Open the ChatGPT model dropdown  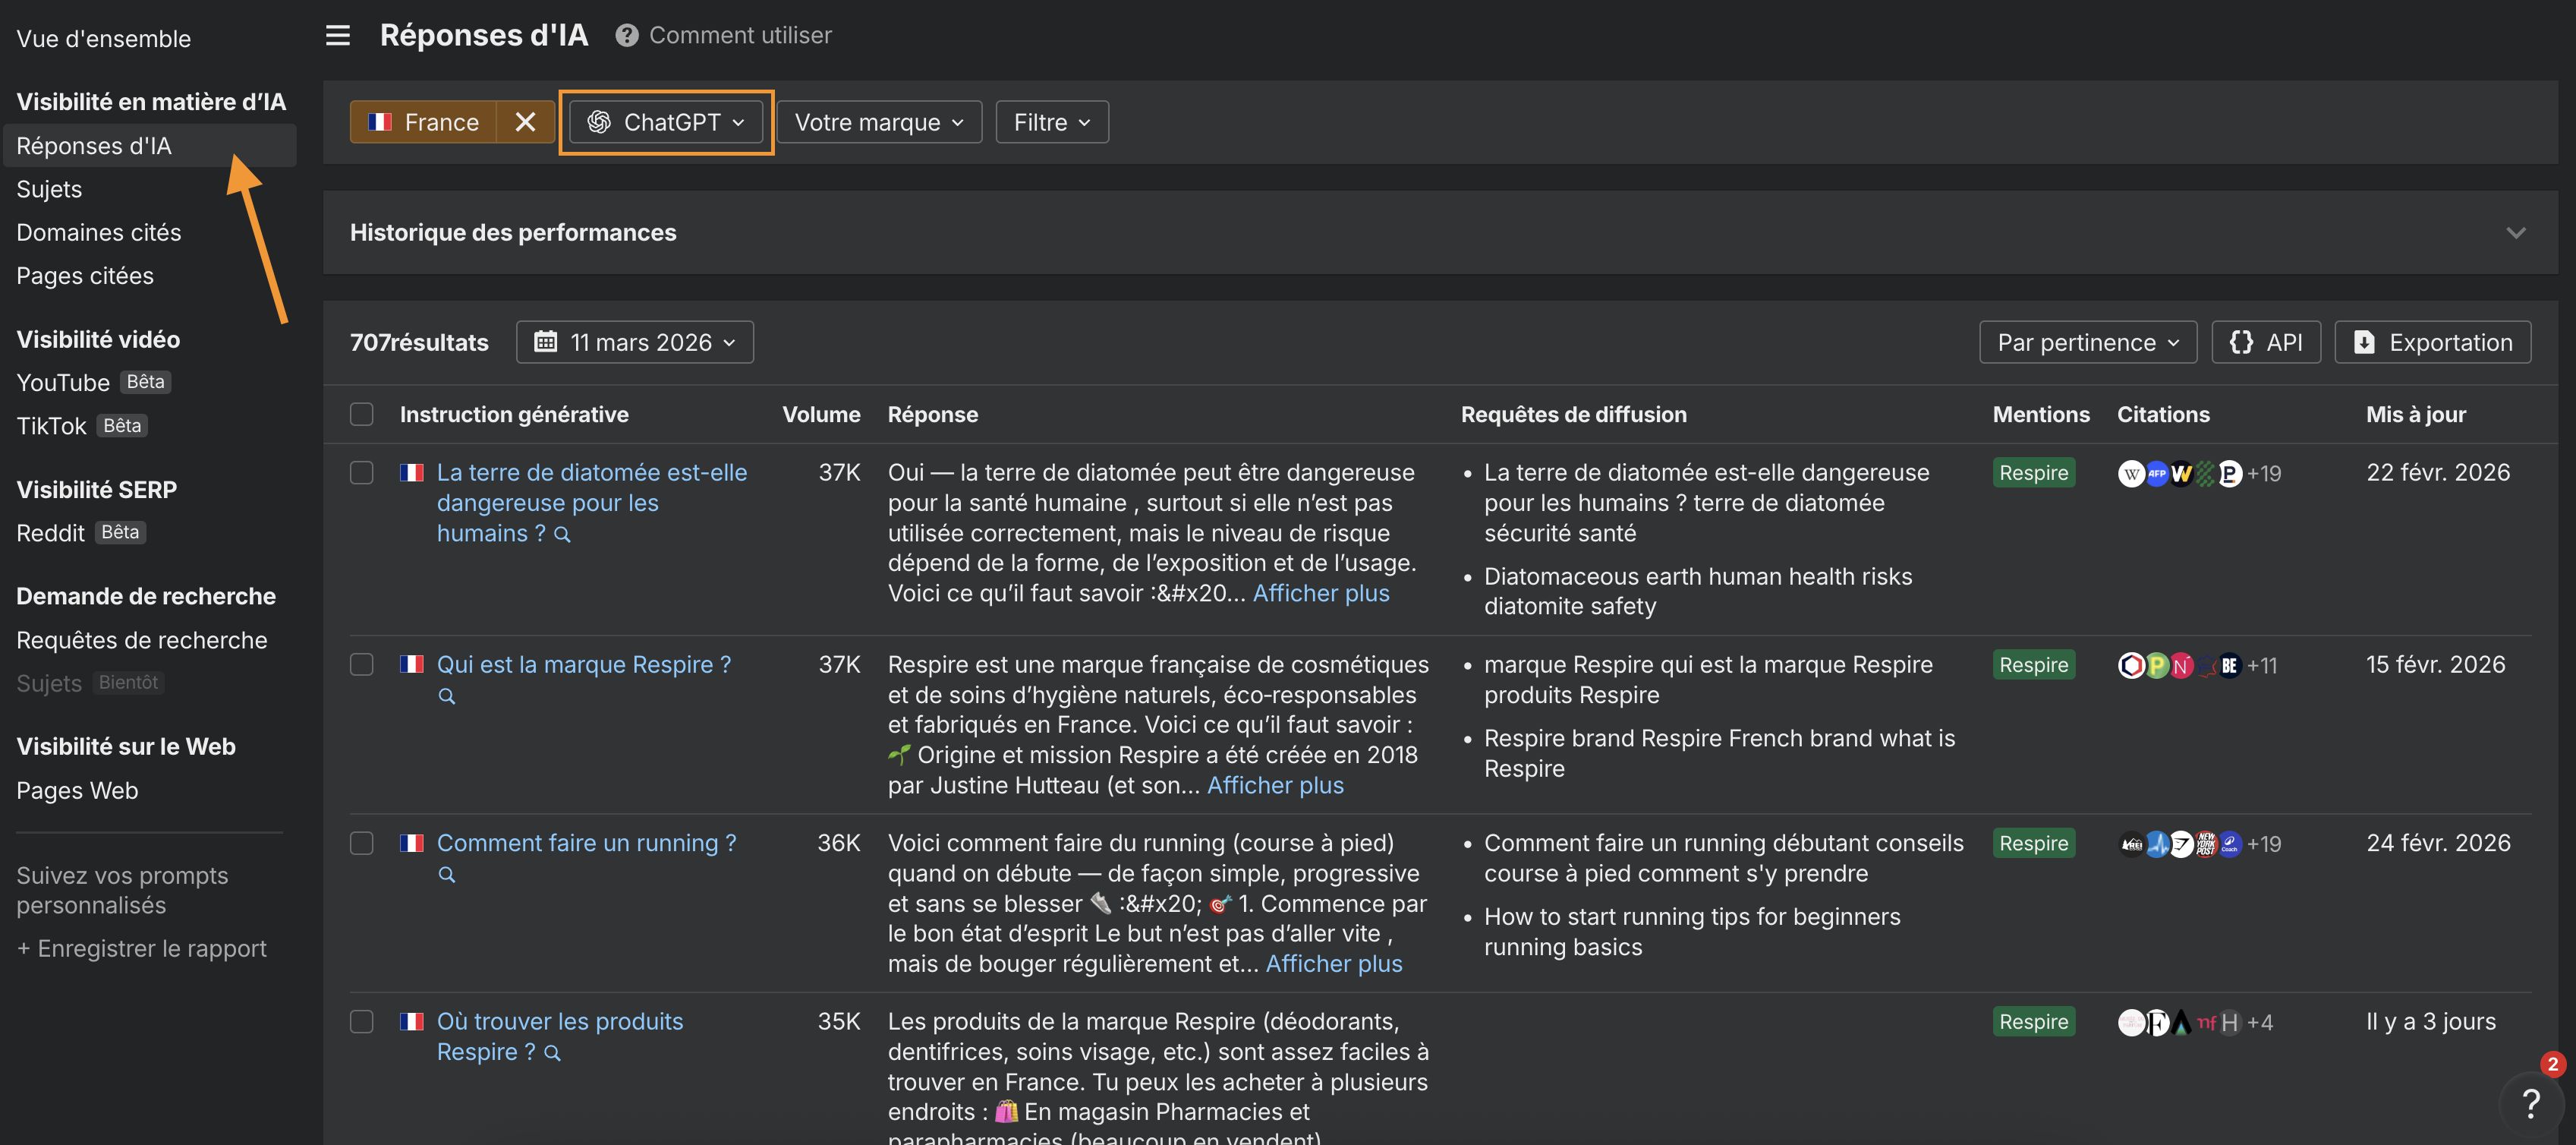click(666, 122)
